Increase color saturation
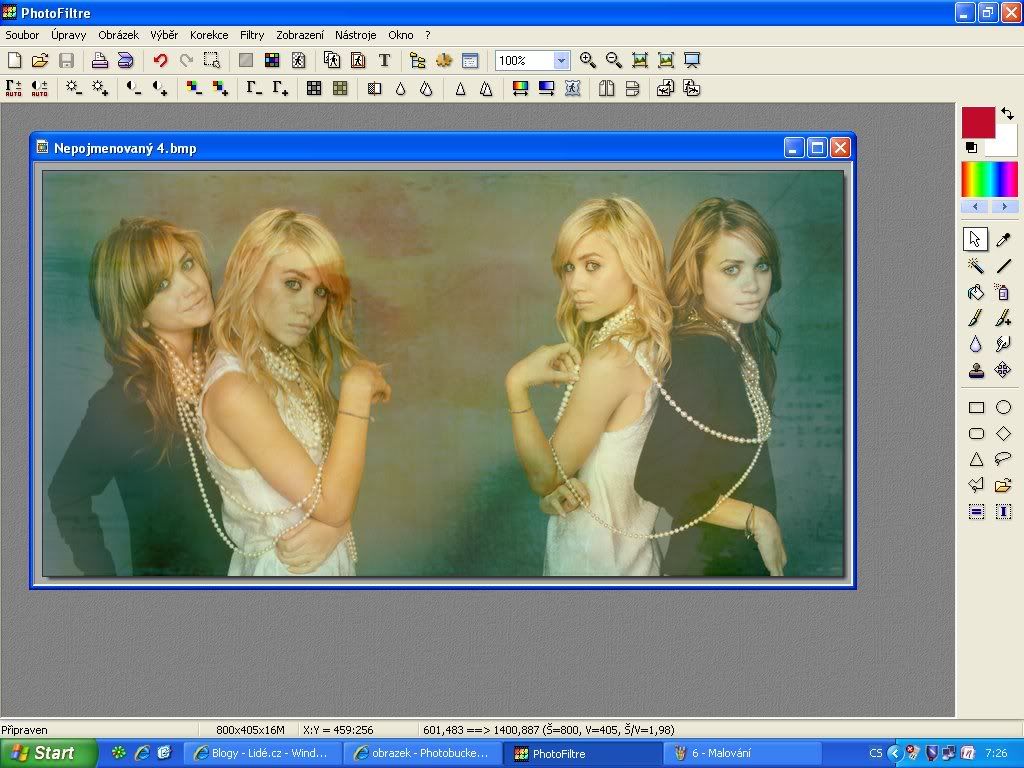1024x768 pixels. tap(220, 88)
